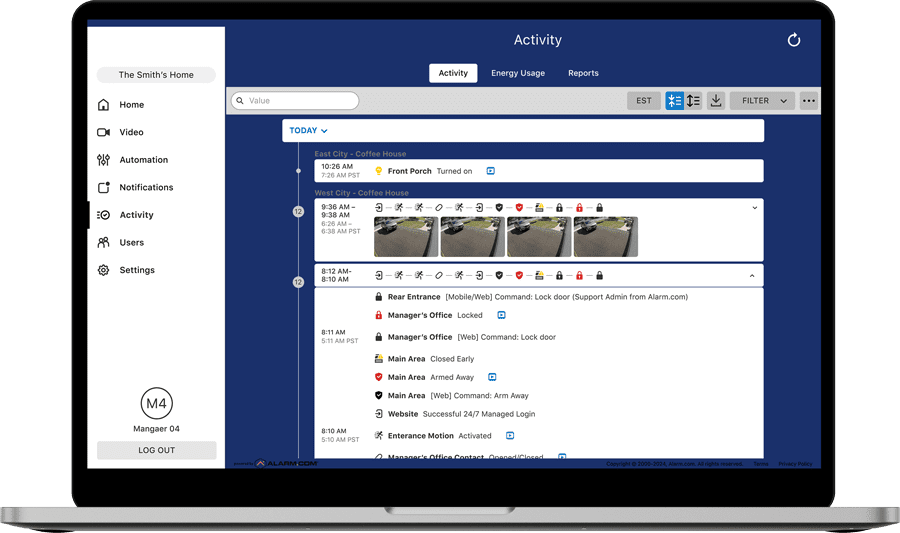Play the Main Area Armed Away clip
The height and width of the screenshot is (533, 900).
pyautogui.click(x=492, y=377)
